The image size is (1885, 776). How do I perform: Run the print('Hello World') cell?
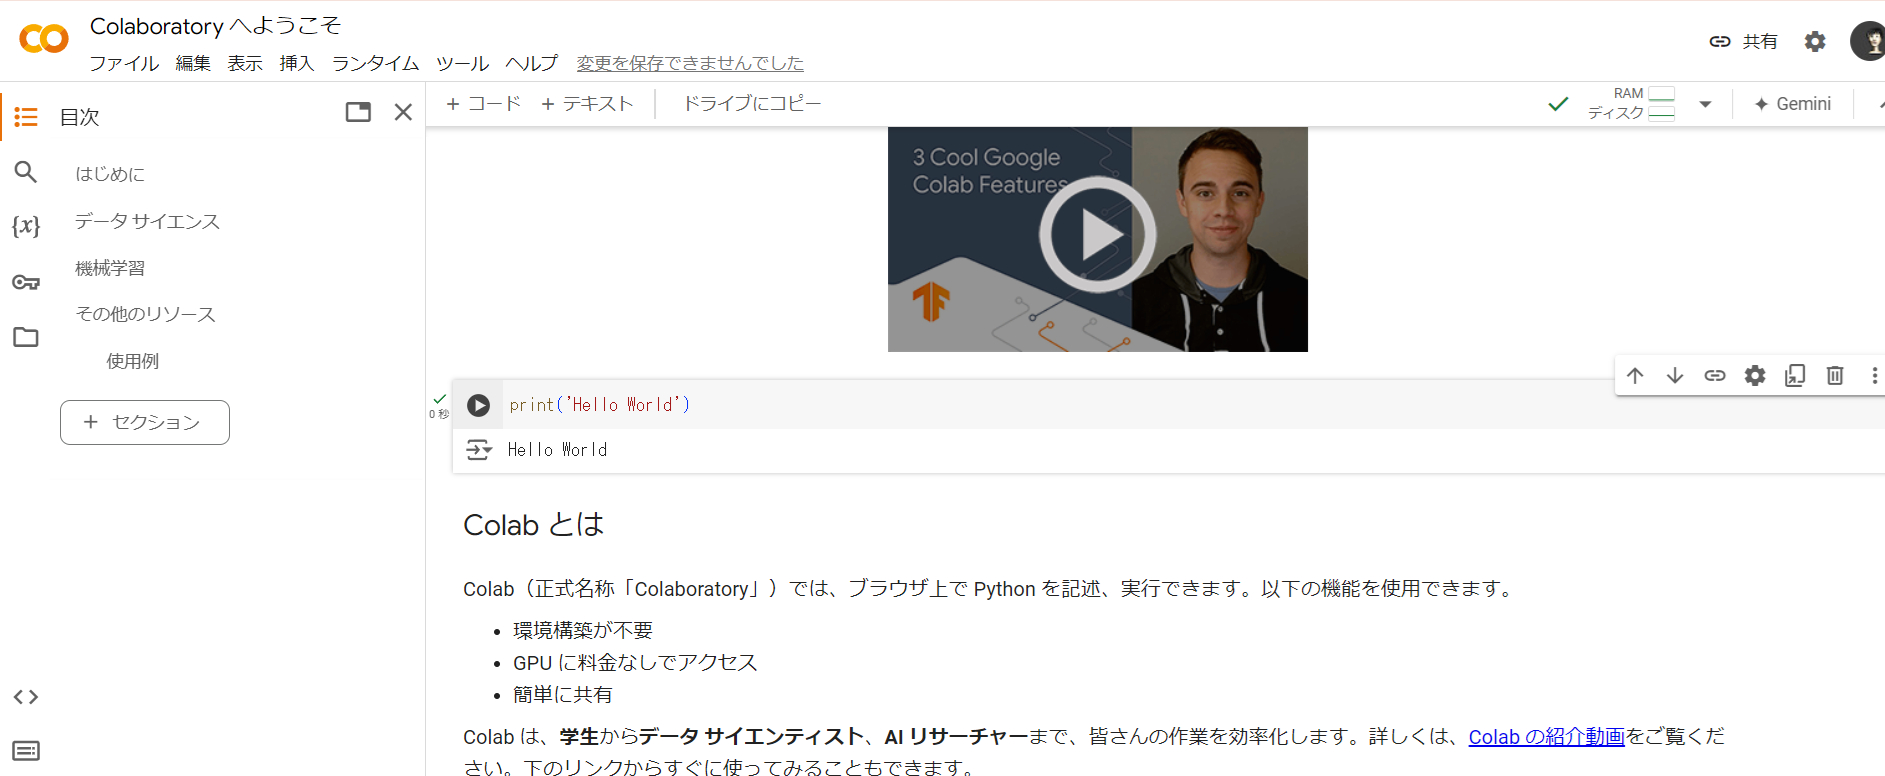tap(479, 405)
